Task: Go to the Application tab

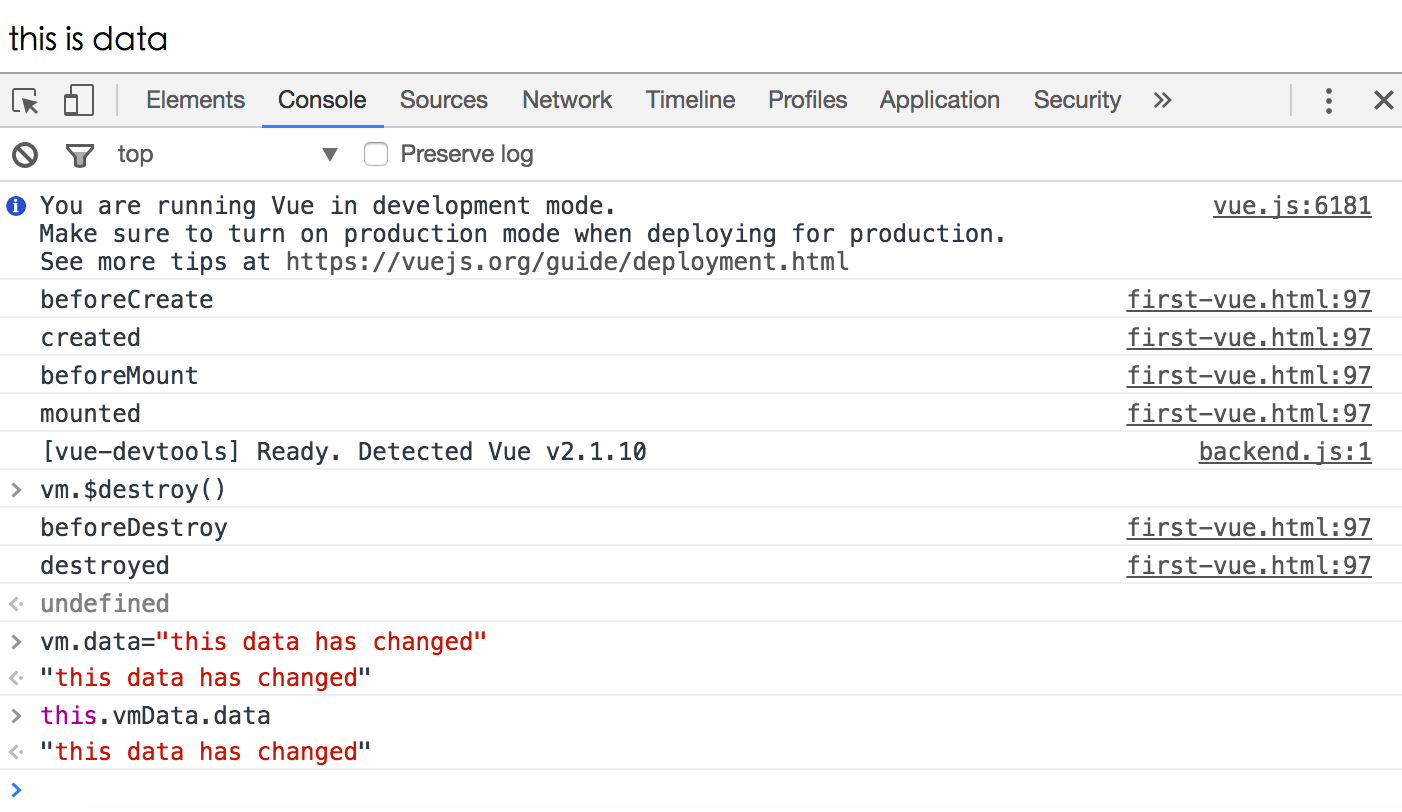Action: point(939,101)
